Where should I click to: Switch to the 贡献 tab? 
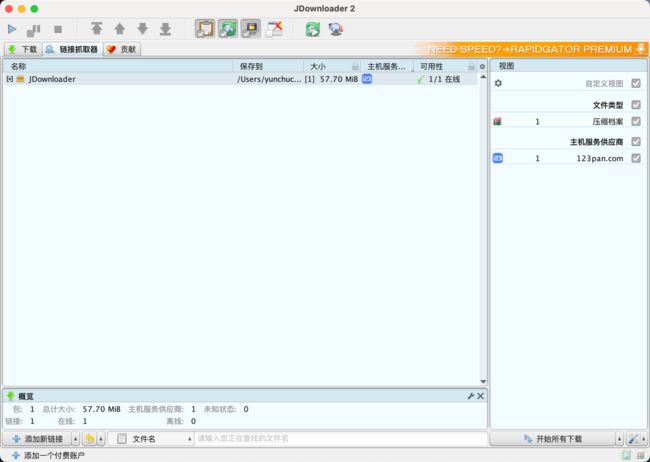click(x=122, y=49)
